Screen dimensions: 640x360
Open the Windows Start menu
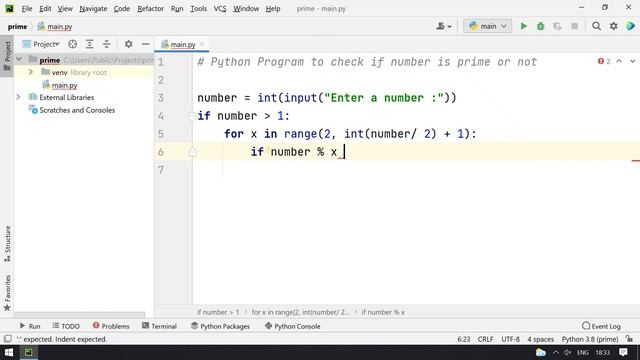click(x=9, y=352)
